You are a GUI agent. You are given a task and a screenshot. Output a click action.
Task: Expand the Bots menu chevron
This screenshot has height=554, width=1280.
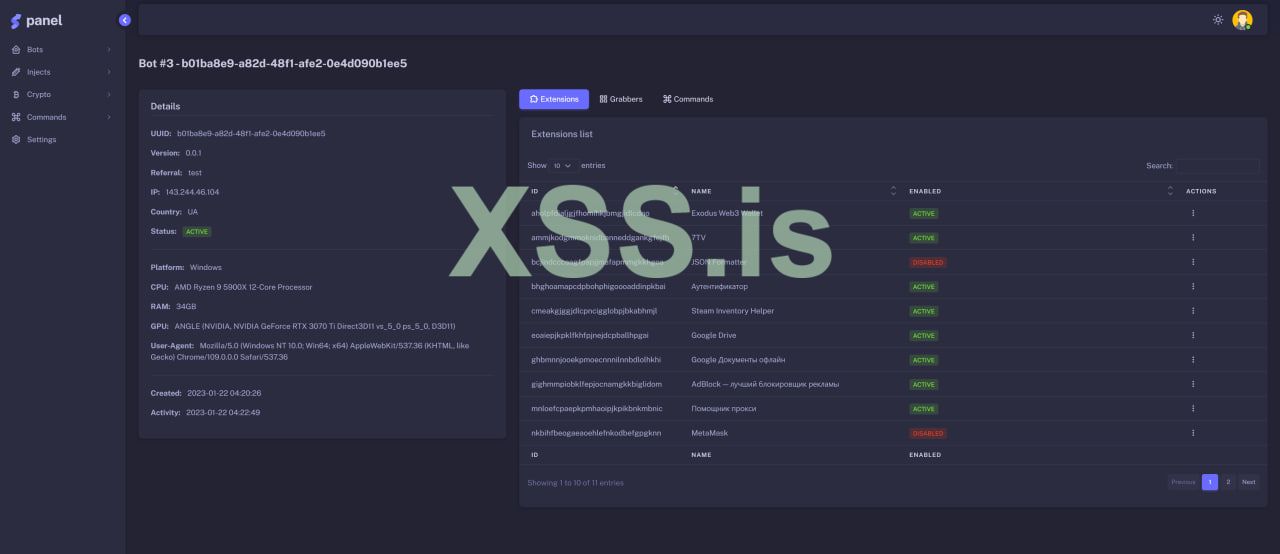(109, 49)
